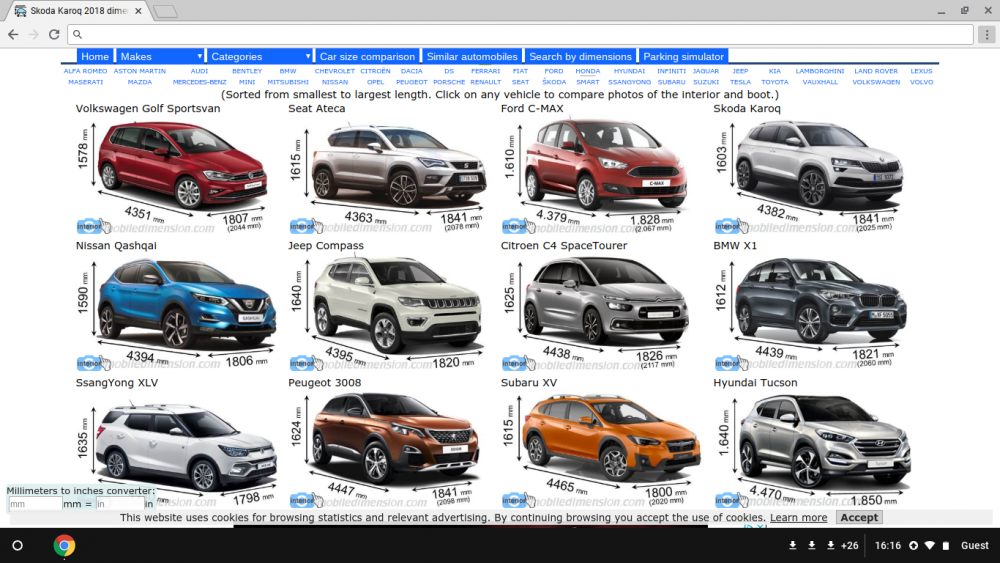The height and width of the screenshot is (563, 1000).
Task: Open interior icon for BMW X1
Action: pos(731,363)
